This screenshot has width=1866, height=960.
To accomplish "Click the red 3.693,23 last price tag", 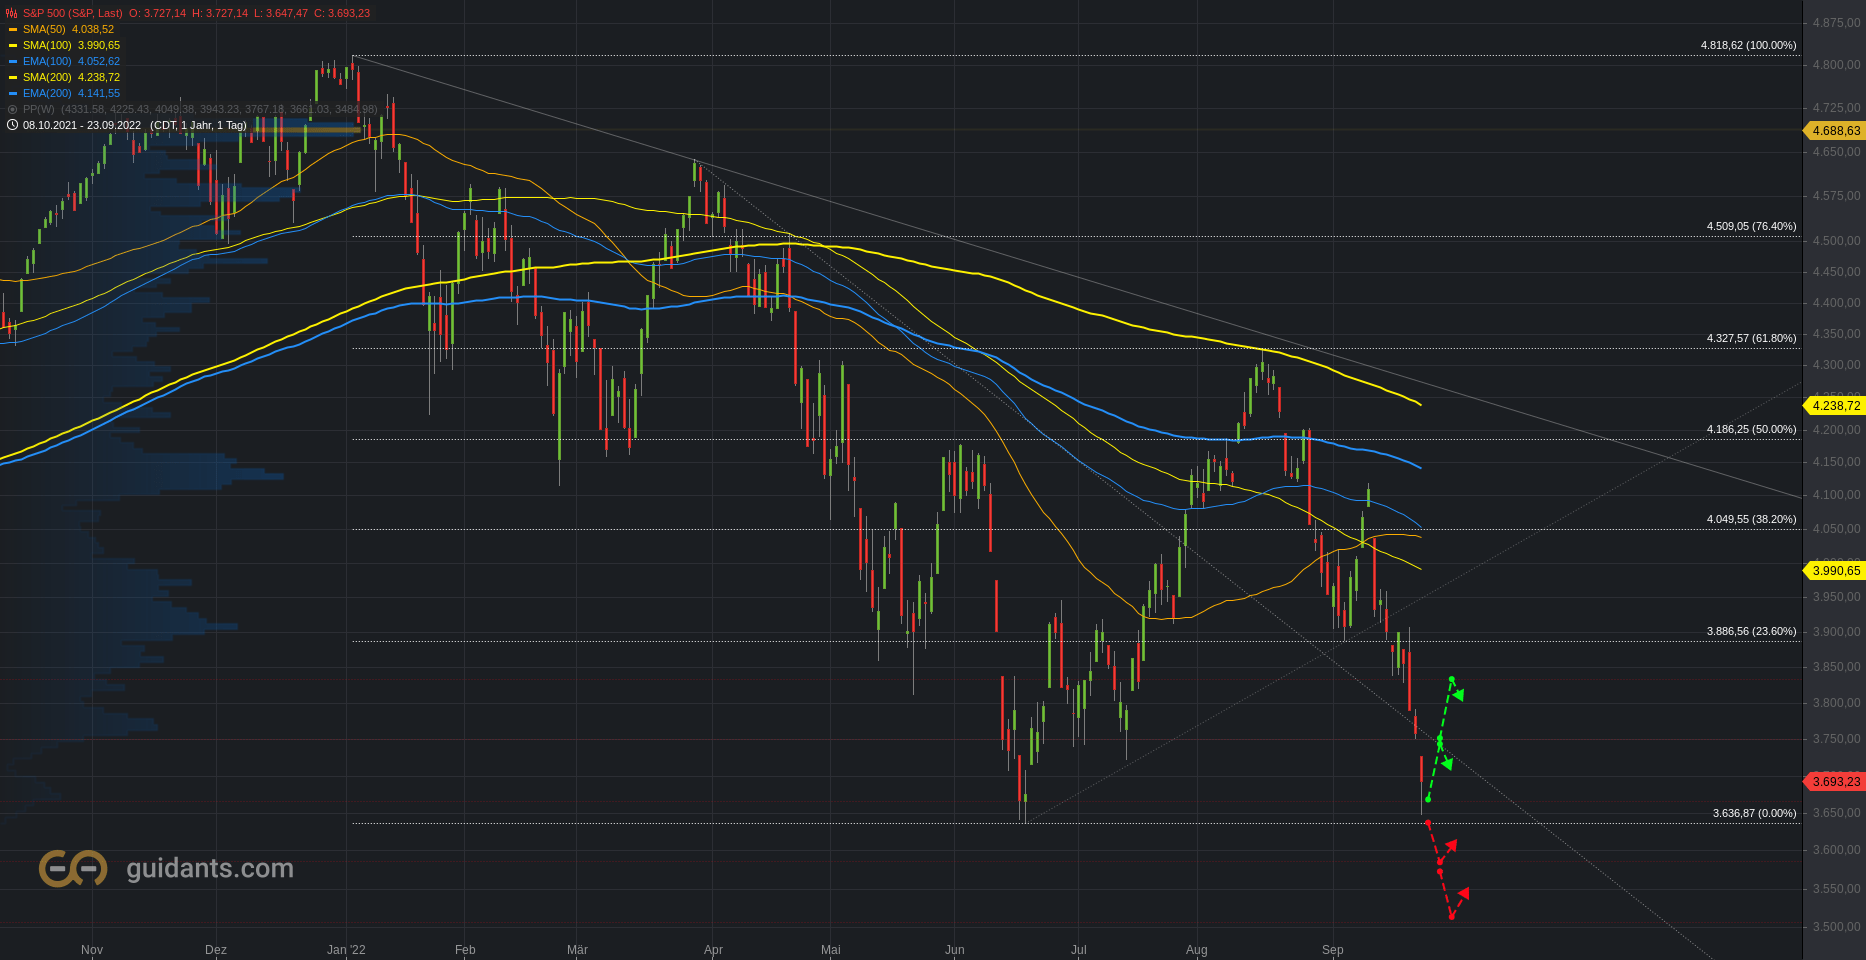I will pos(1834,782).
